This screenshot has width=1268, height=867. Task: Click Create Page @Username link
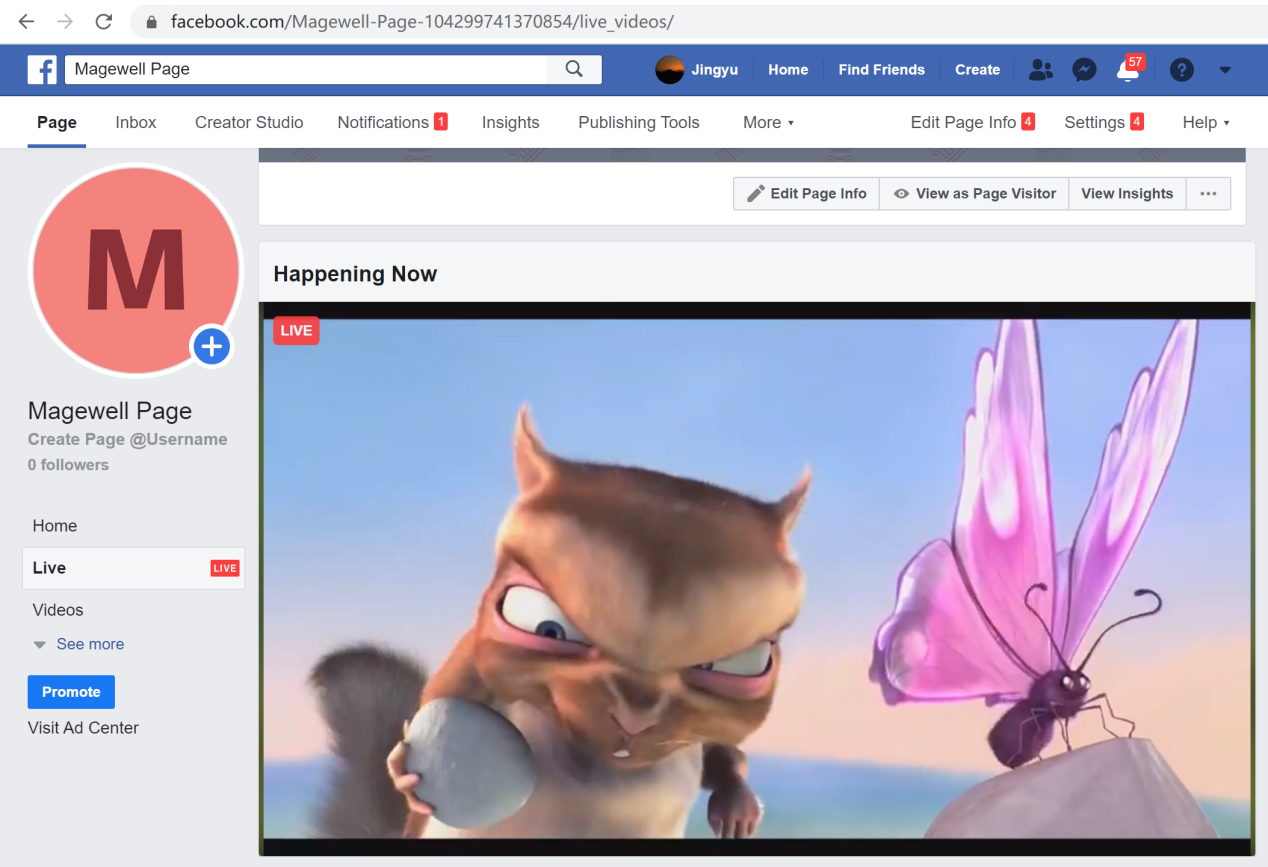click(x=128, y=439)
